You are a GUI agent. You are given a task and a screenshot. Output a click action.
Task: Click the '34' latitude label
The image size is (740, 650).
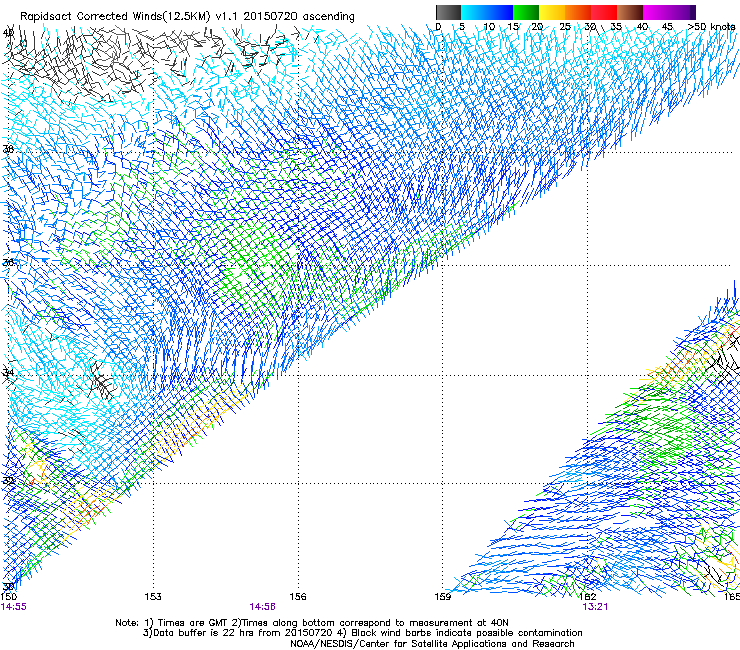(x=8, y=372)
